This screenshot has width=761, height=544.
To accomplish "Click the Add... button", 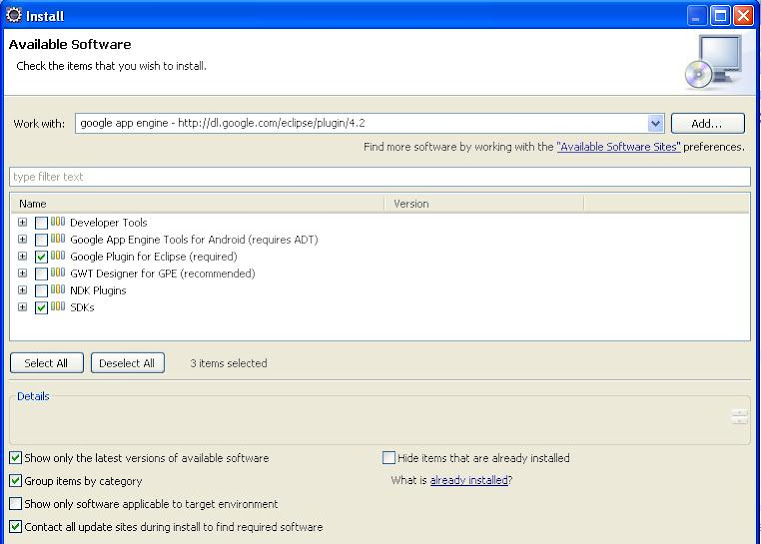I will pos(708,123).
